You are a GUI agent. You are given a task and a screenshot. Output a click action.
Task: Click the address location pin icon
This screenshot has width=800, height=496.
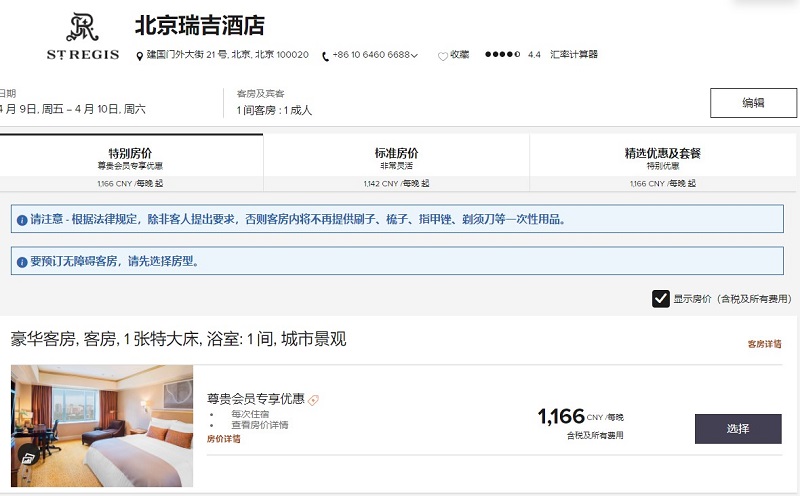[x=139, y=56]
